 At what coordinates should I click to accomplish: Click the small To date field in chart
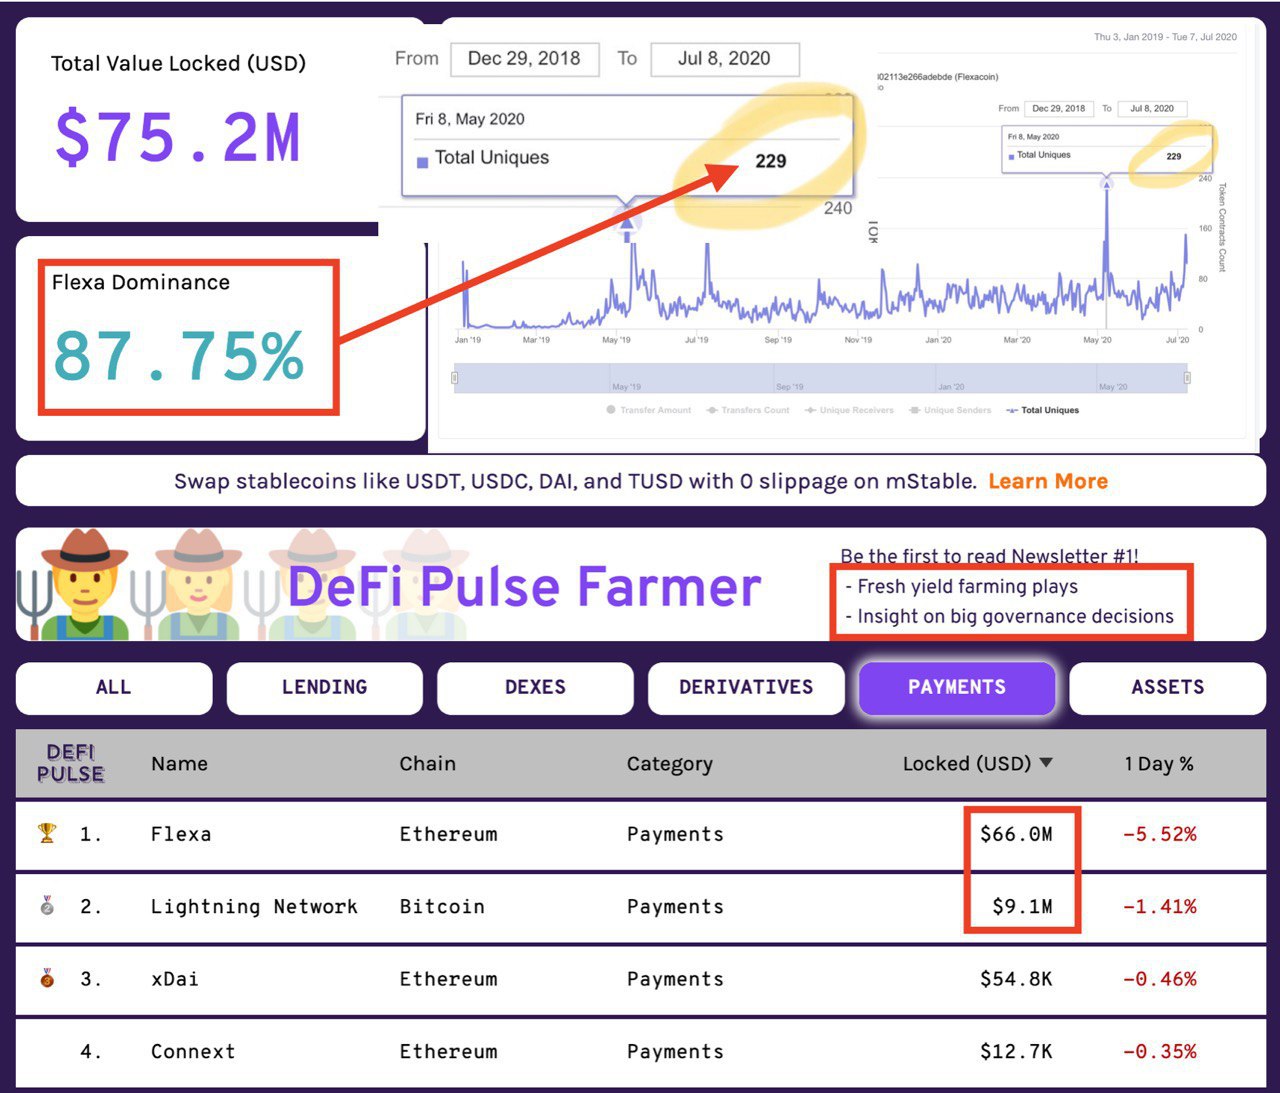[x=1152, y=108]
